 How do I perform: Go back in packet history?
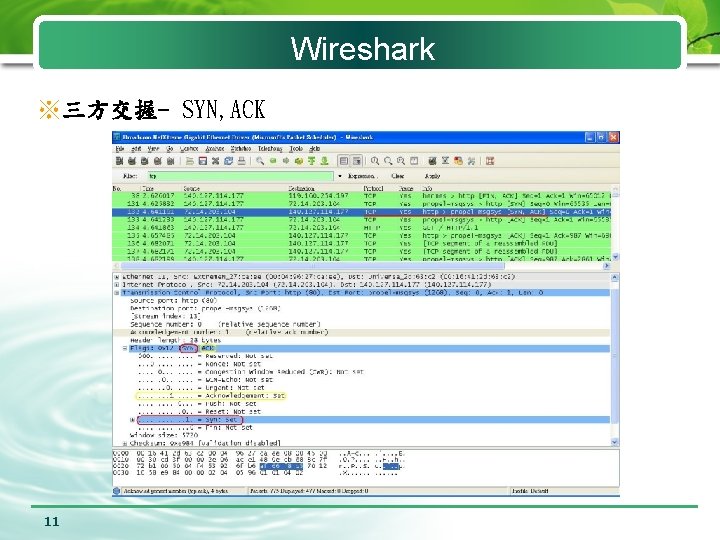pyautogui.click(x=273, y=161)
